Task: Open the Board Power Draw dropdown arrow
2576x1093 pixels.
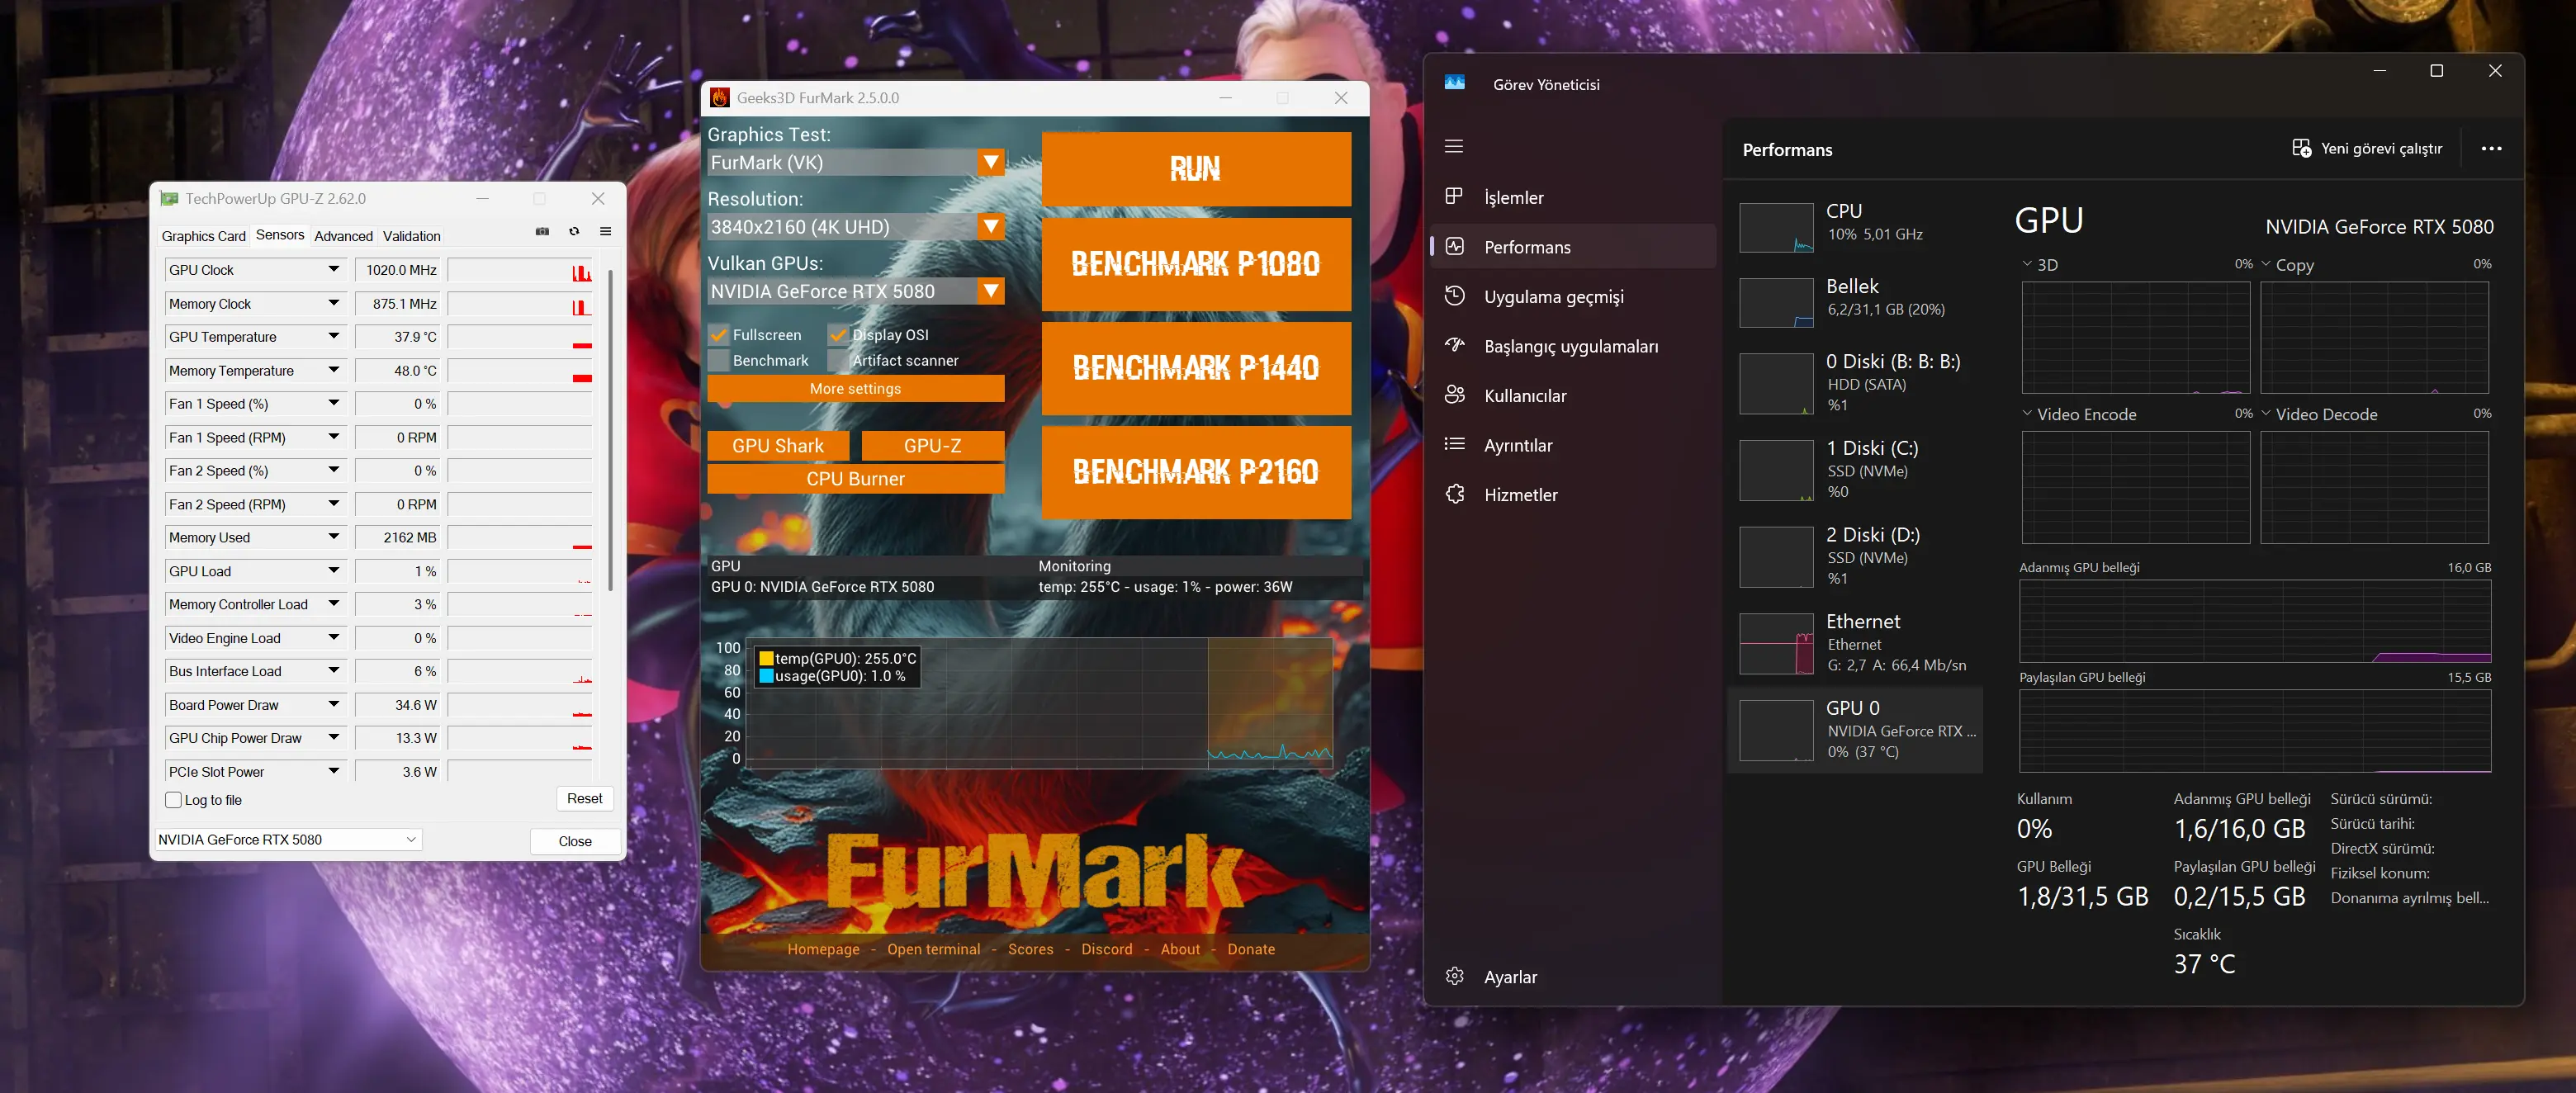Action: (x=334, y=704)
